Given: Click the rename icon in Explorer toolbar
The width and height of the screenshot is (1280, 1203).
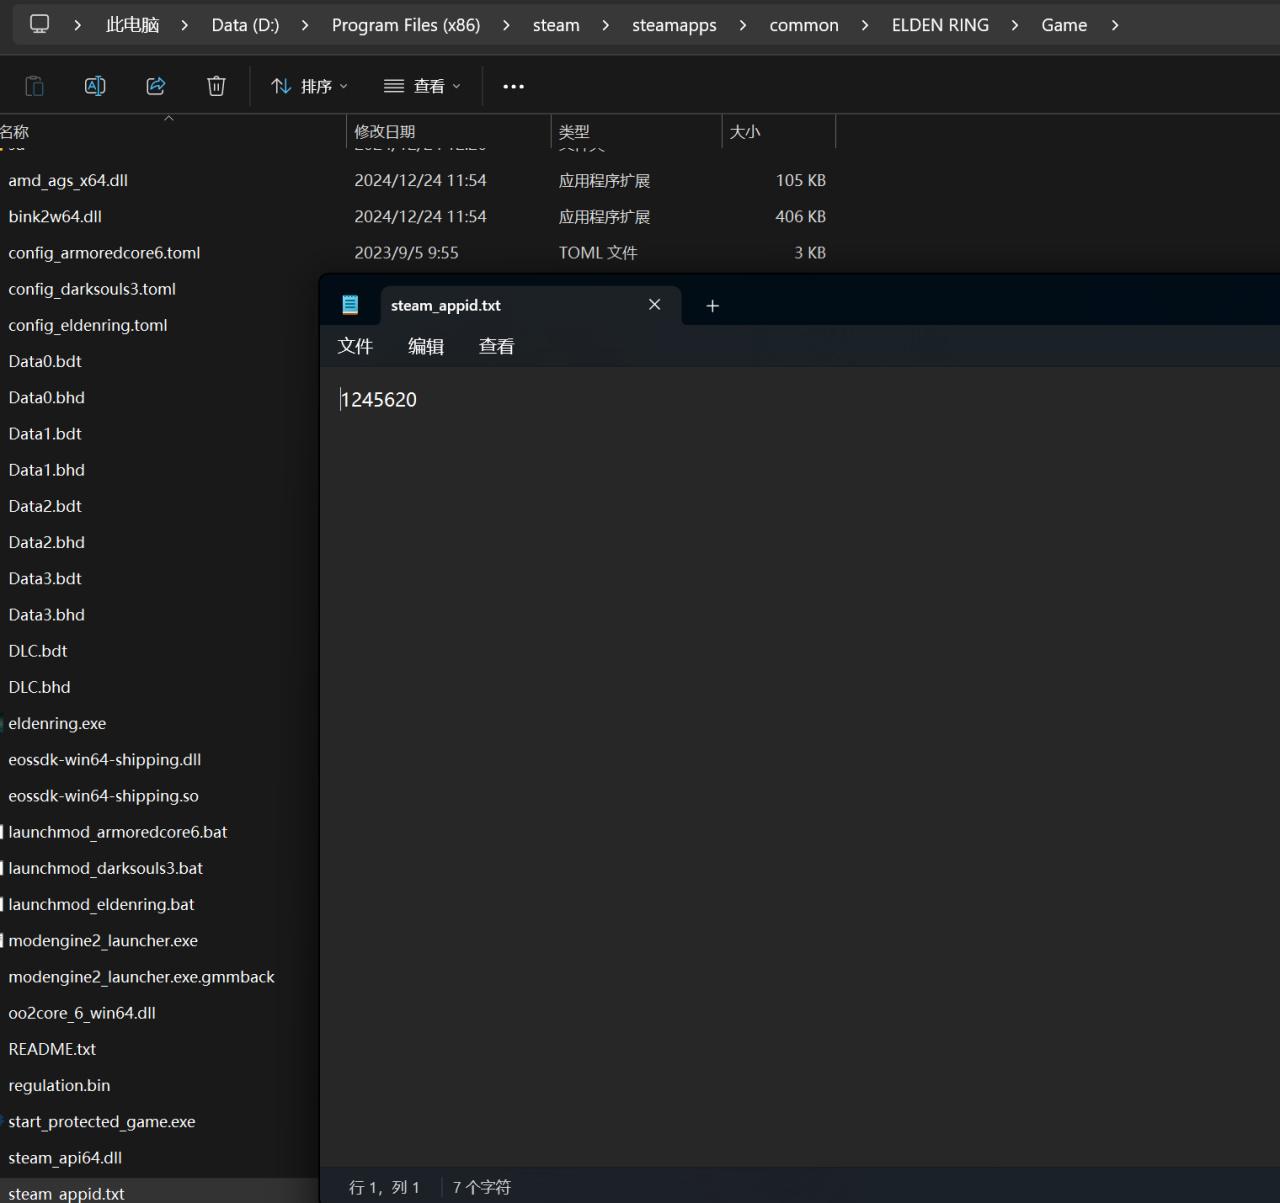Looking at the screenshot, I should (95, 86).
